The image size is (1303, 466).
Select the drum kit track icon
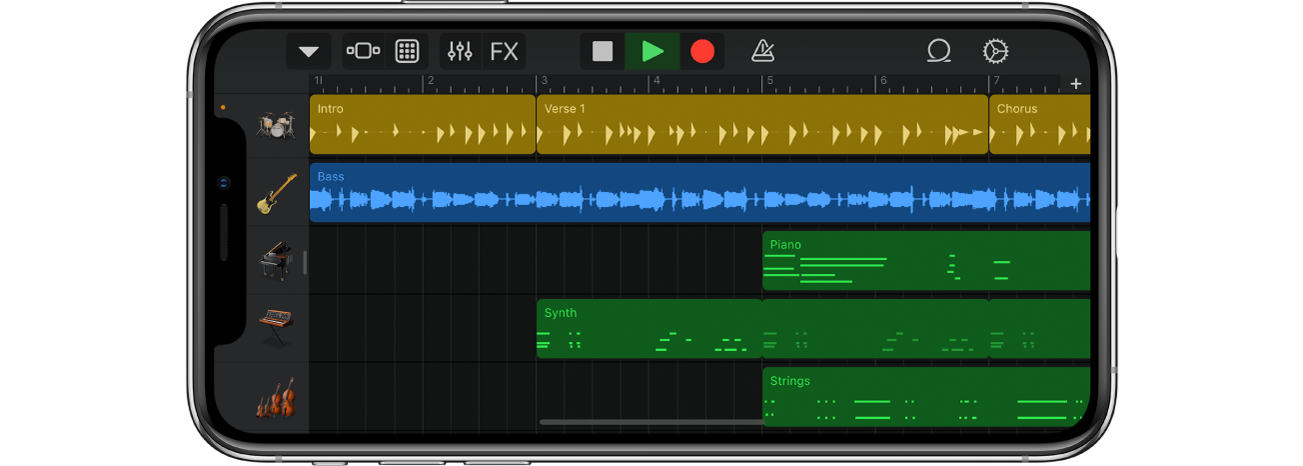(275, 125)
